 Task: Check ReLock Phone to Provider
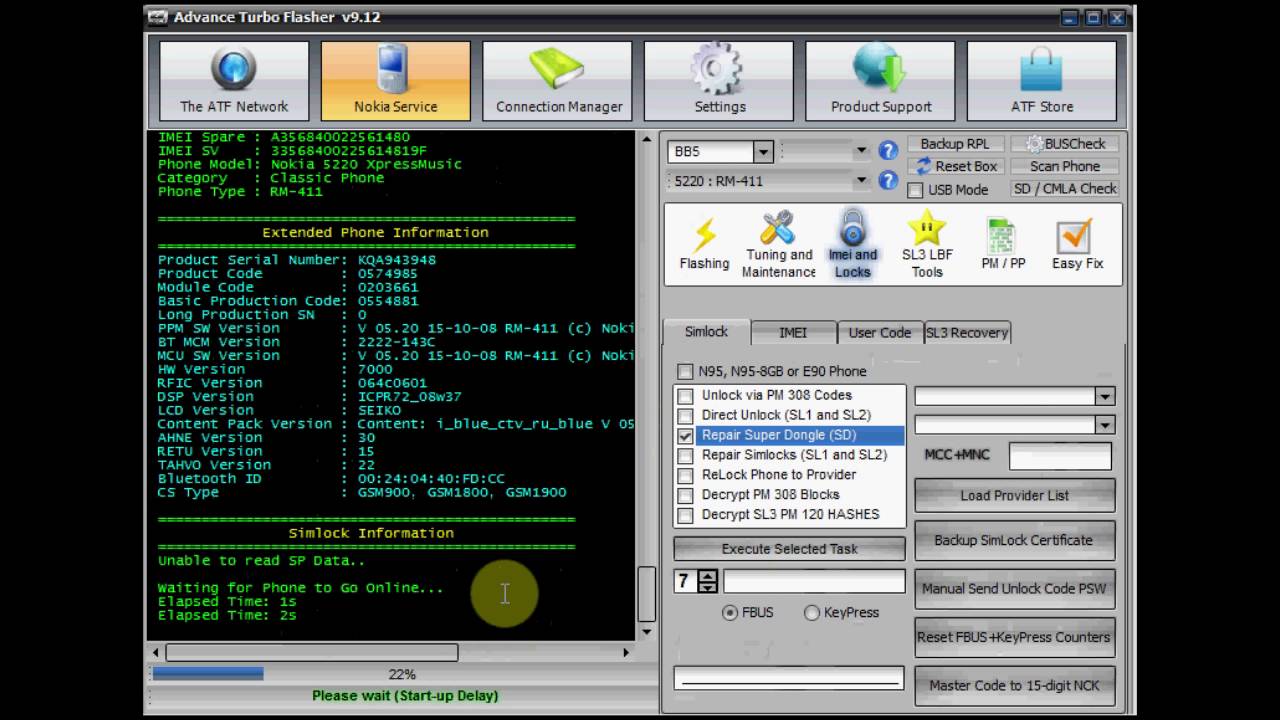[x=685, y=475]
